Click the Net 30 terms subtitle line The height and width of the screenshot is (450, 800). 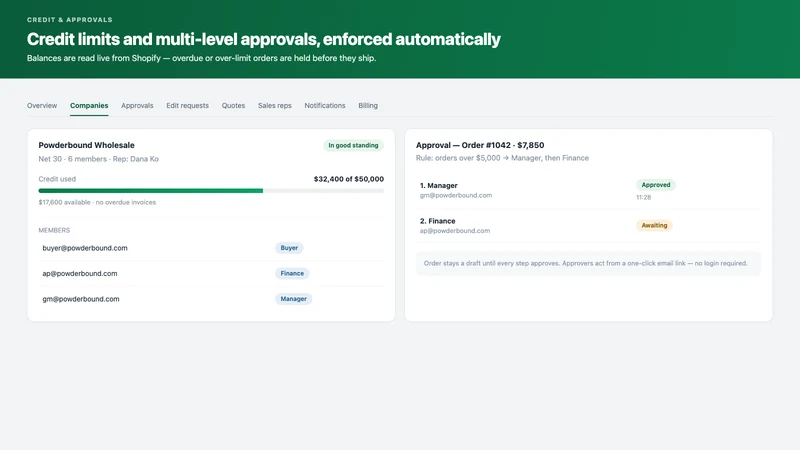98,159
